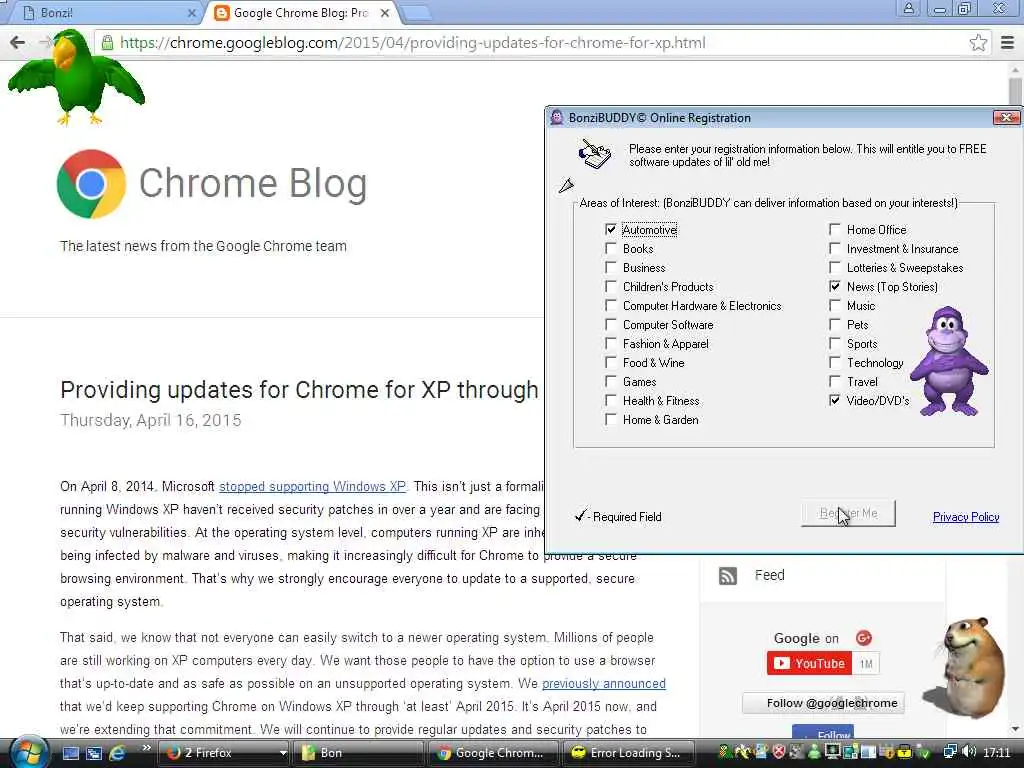Image resolution: width=1024 pixels, height=768 pixels.
Task: Check the Travel checkbox
Action: pyautogui.click(x=835, y=381)
